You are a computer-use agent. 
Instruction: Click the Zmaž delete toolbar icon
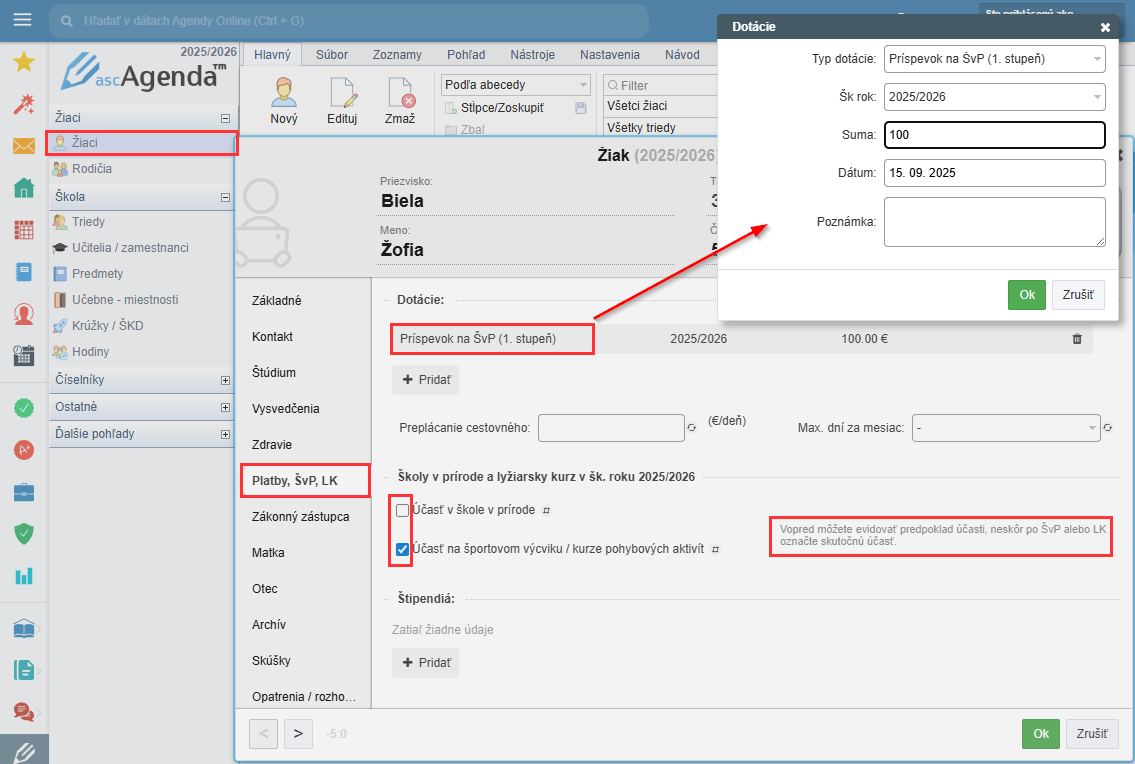pos(400,101)
